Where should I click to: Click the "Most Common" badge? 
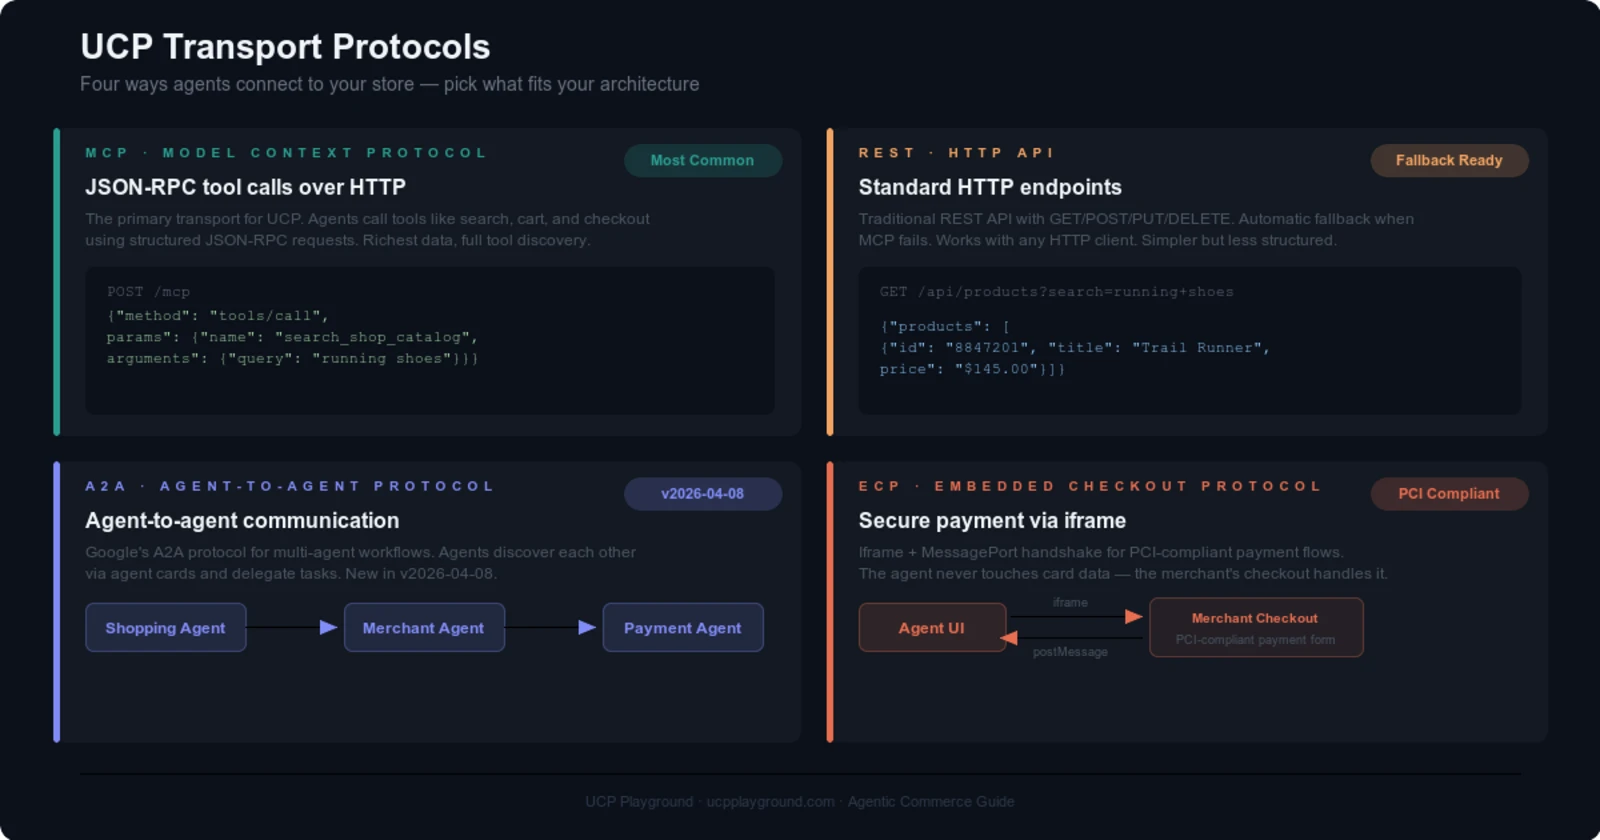click(x=703, y=160)
